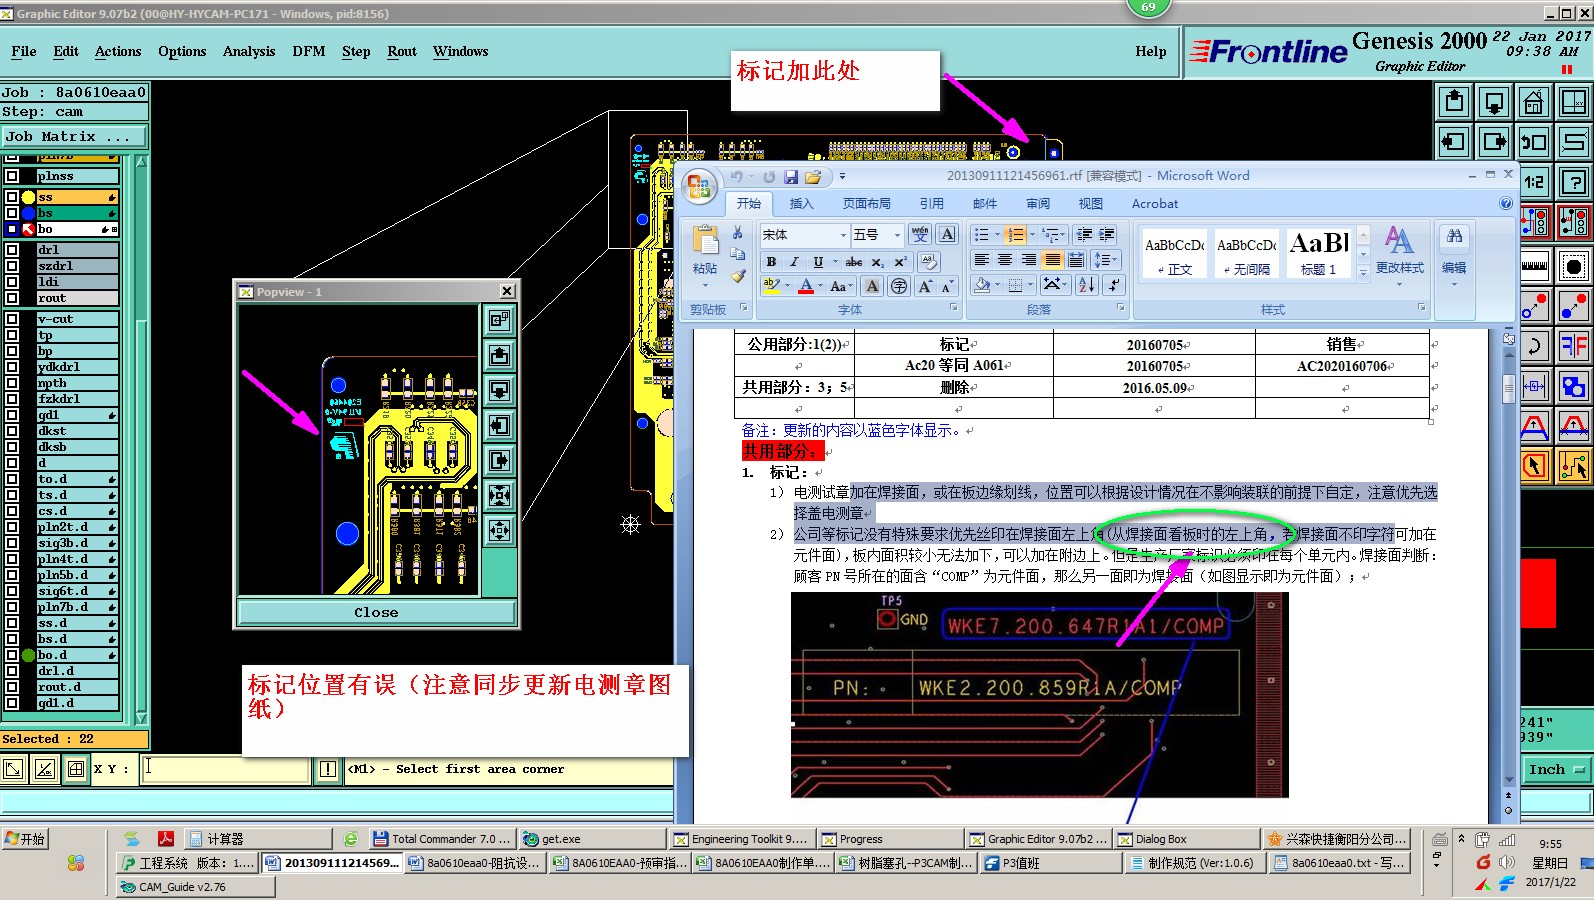The height and width of the screenshot is (900, 1594).
Task: Open the ruler measure tool icon
Action: click(x=1534, y=267)
